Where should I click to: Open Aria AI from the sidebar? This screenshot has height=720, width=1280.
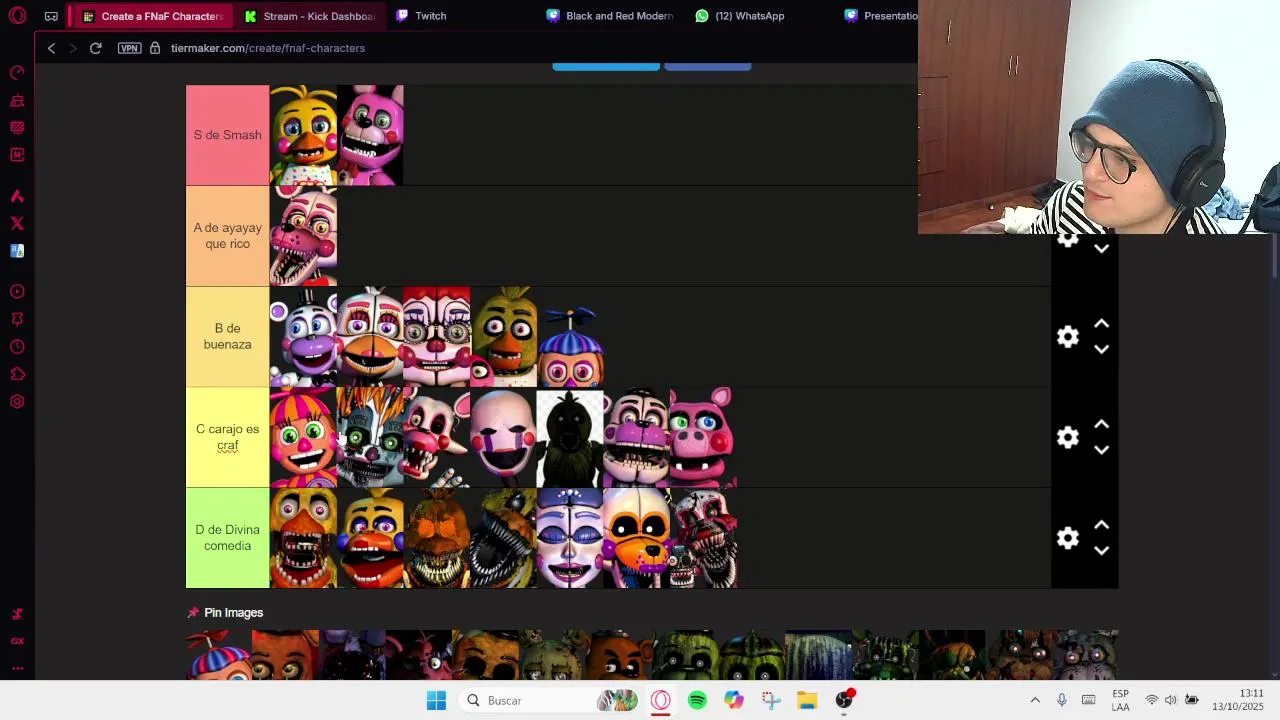click(17, 196)
